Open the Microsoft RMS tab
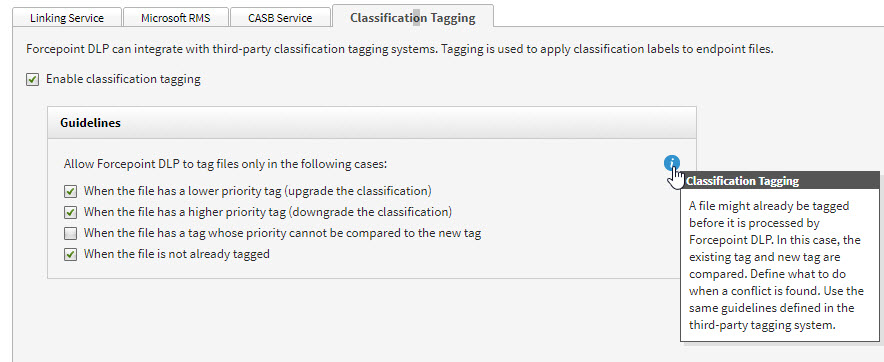Image resolution: width=884 pixels, height=362 pixels. 175,17
